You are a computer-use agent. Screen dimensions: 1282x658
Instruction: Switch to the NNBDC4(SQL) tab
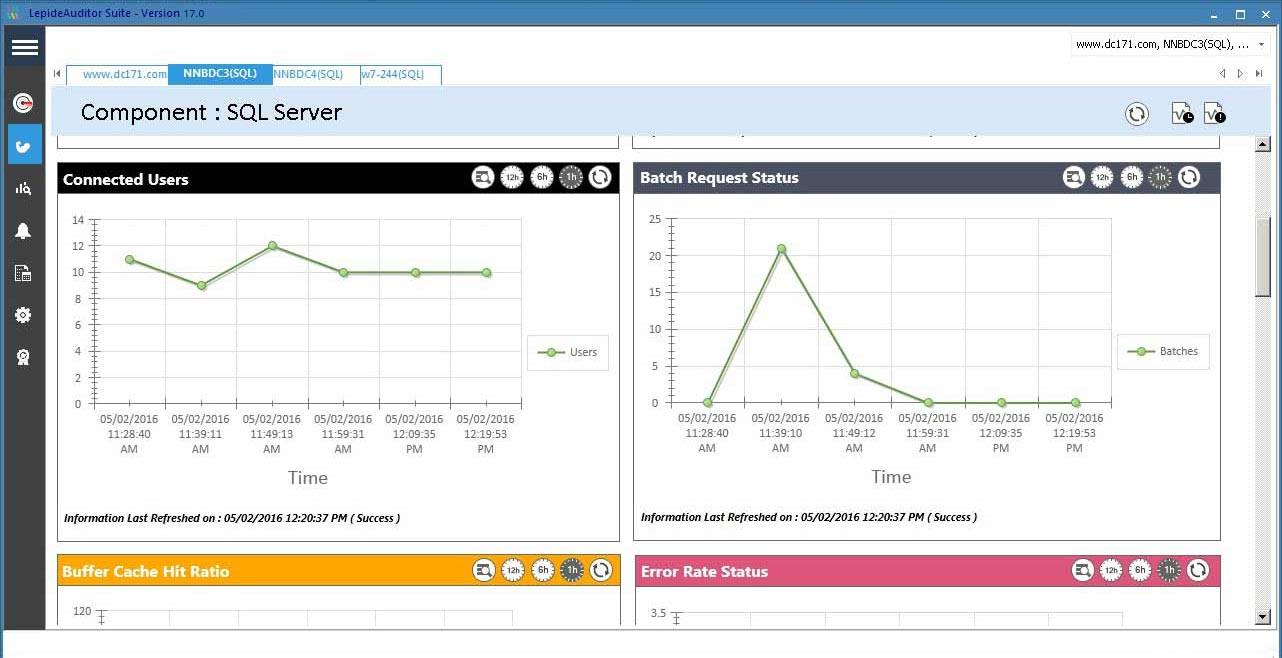[x=308, y=74]
